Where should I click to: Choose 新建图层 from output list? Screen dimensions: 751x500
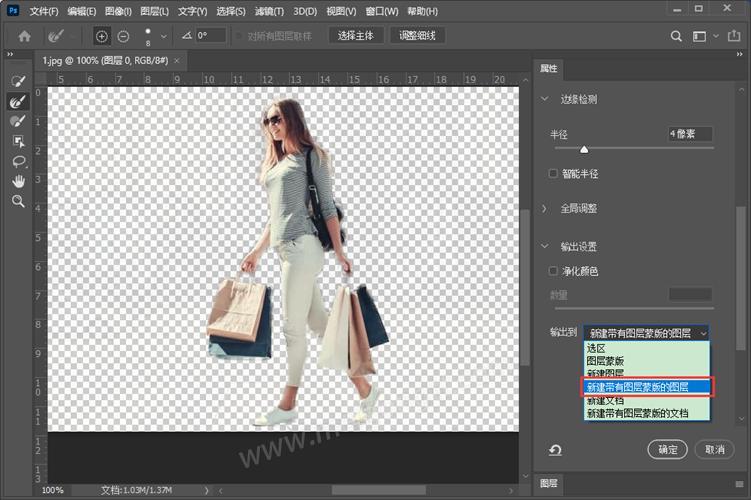pos(646,373)
